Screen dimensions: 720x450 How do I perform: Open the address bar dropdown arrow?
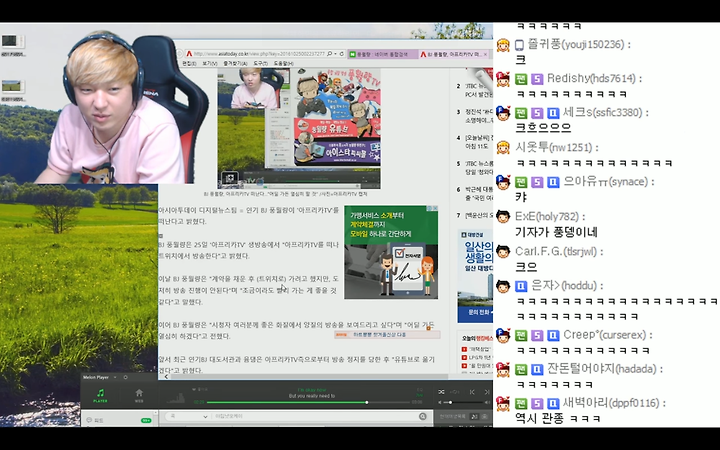coord(335,54)
